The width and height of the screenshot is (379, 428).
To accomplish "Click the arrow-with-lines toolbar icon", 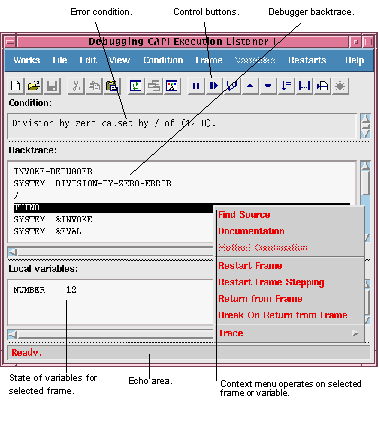I will pyautogui.click(x=286, y=86).
